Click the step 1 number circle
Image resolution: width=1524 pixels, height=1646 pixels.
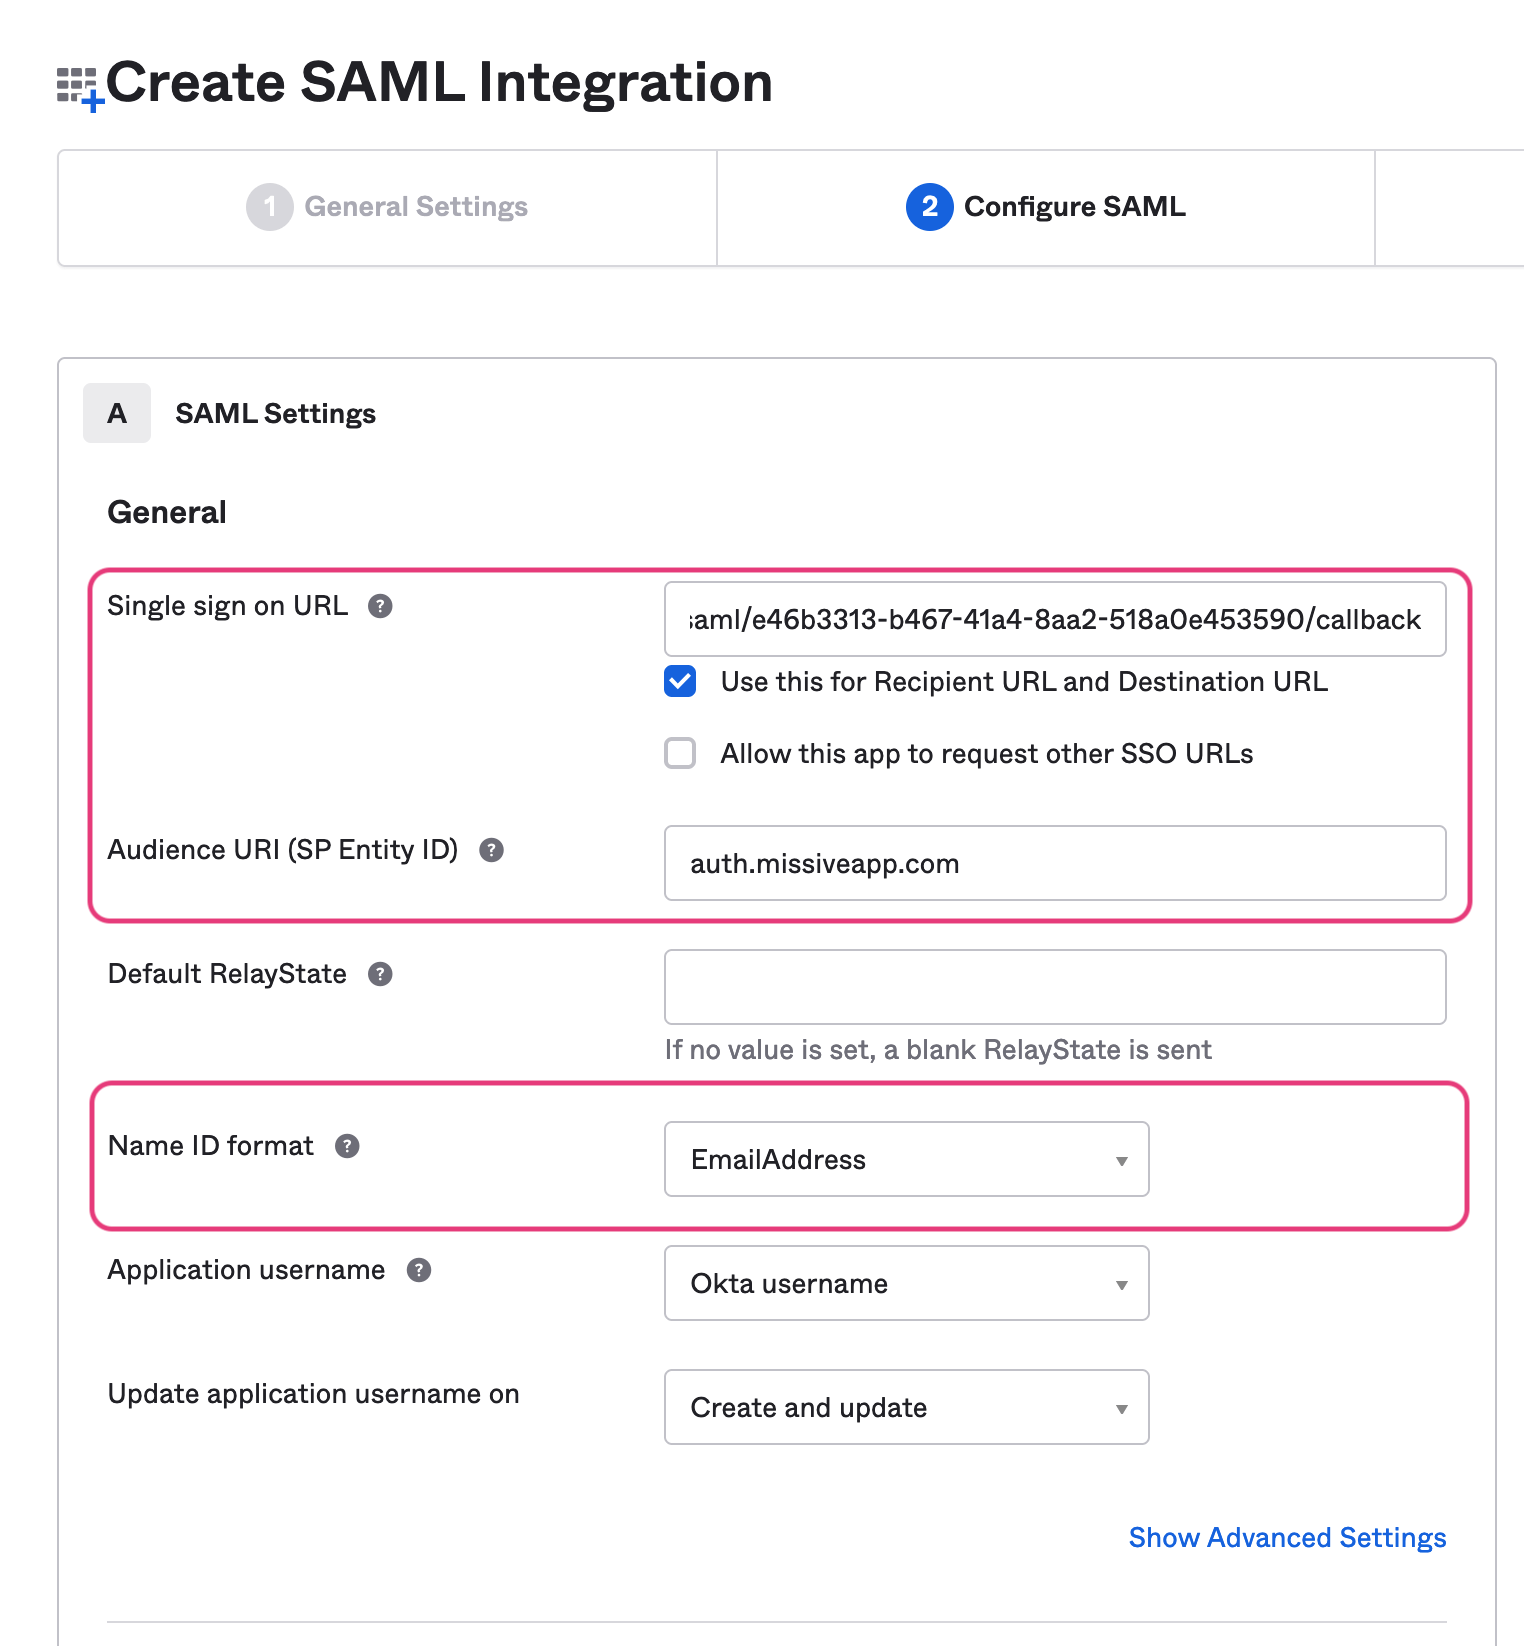(x=269, y=207)
